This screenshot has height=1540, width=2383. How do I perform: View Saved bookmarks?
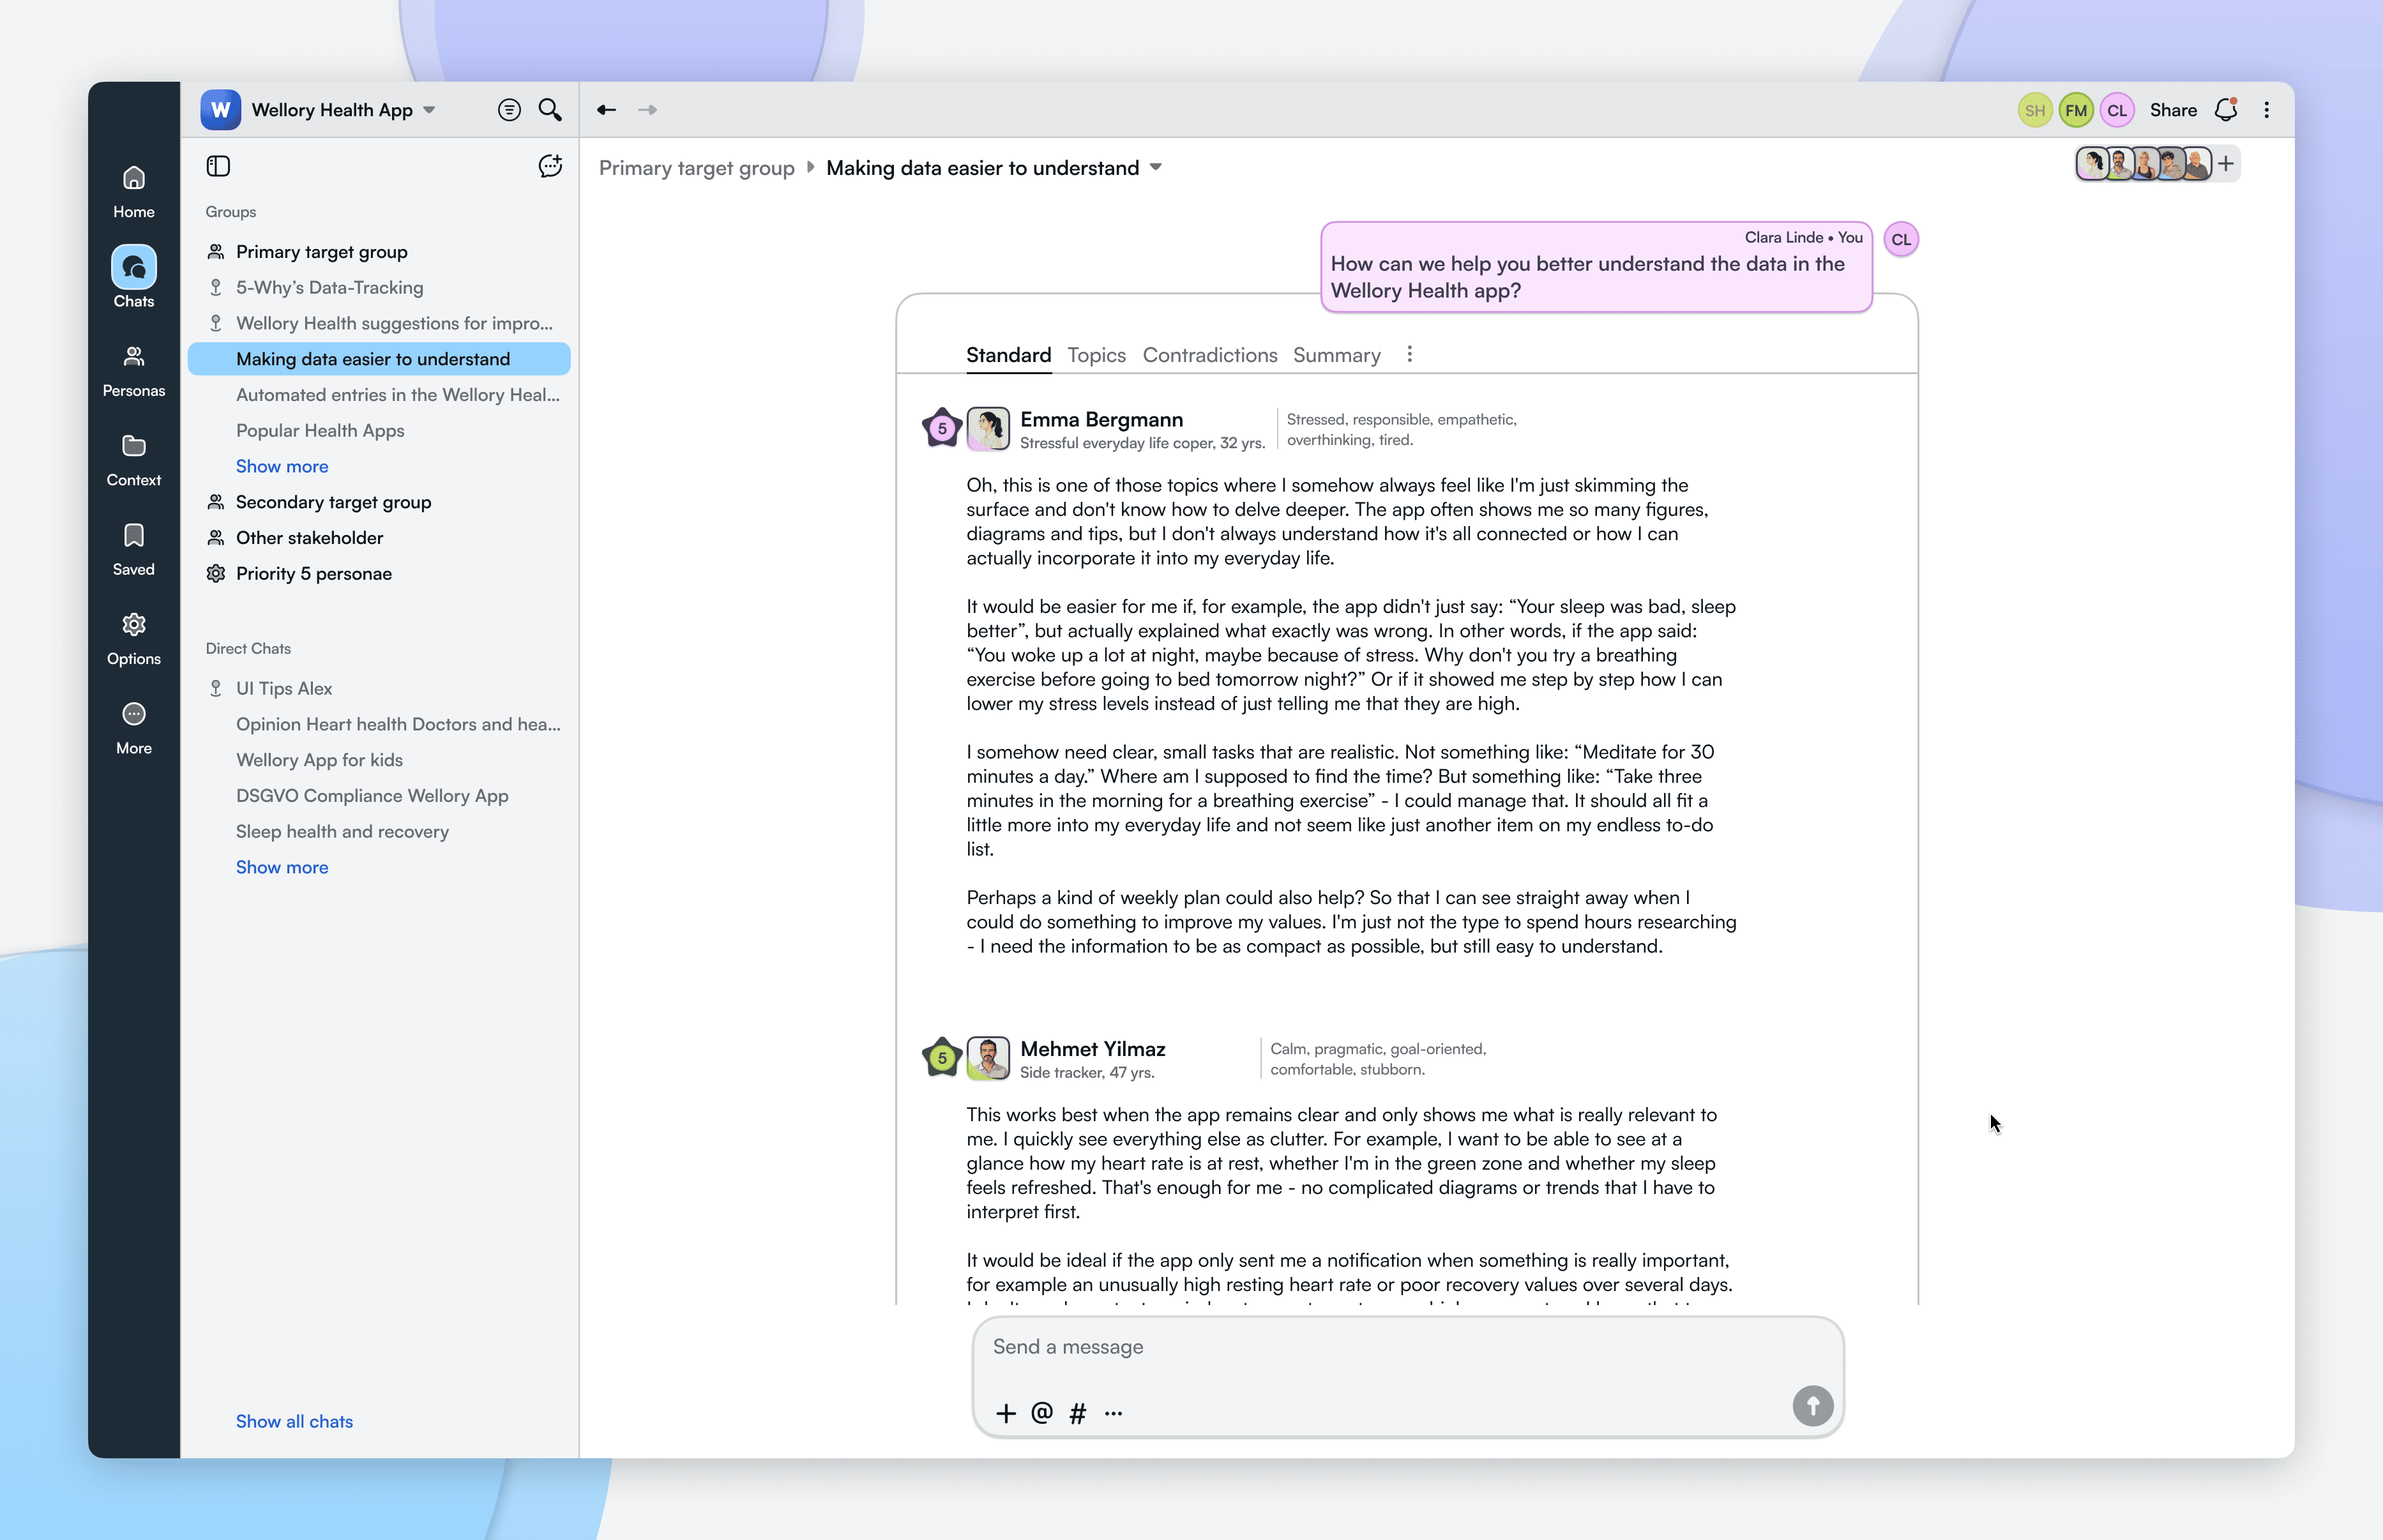134,549
